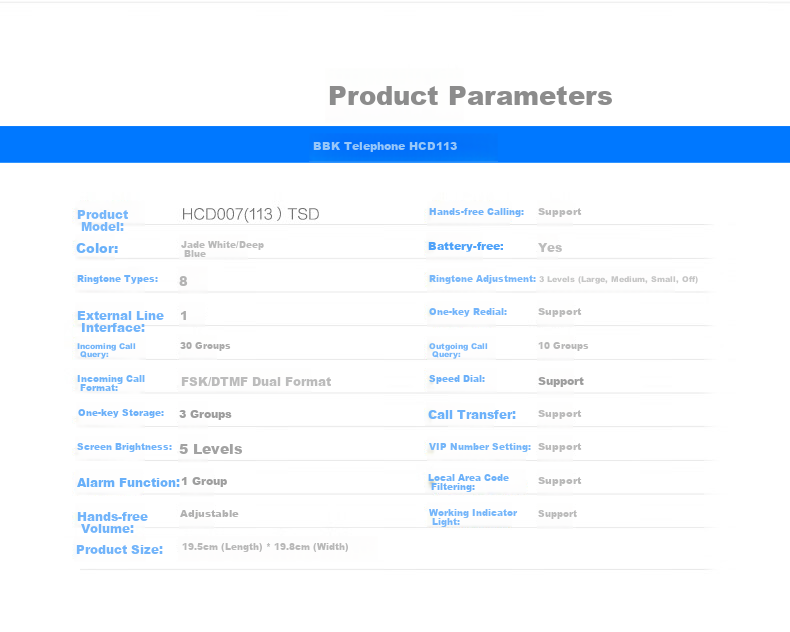Screen dimensions: 790x632
Task: Select the HCD007(113) TSD model value
Action: pyautogui.click(x=250, y=214)
